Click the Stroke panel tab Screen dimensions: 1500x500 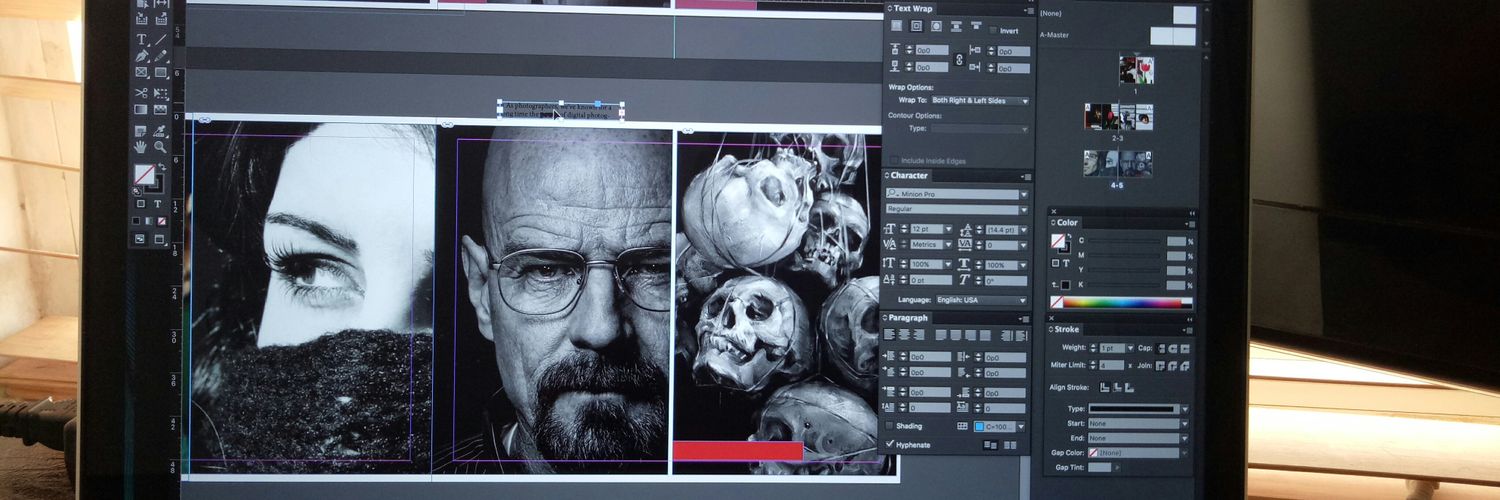click(x=1067, y=329)
